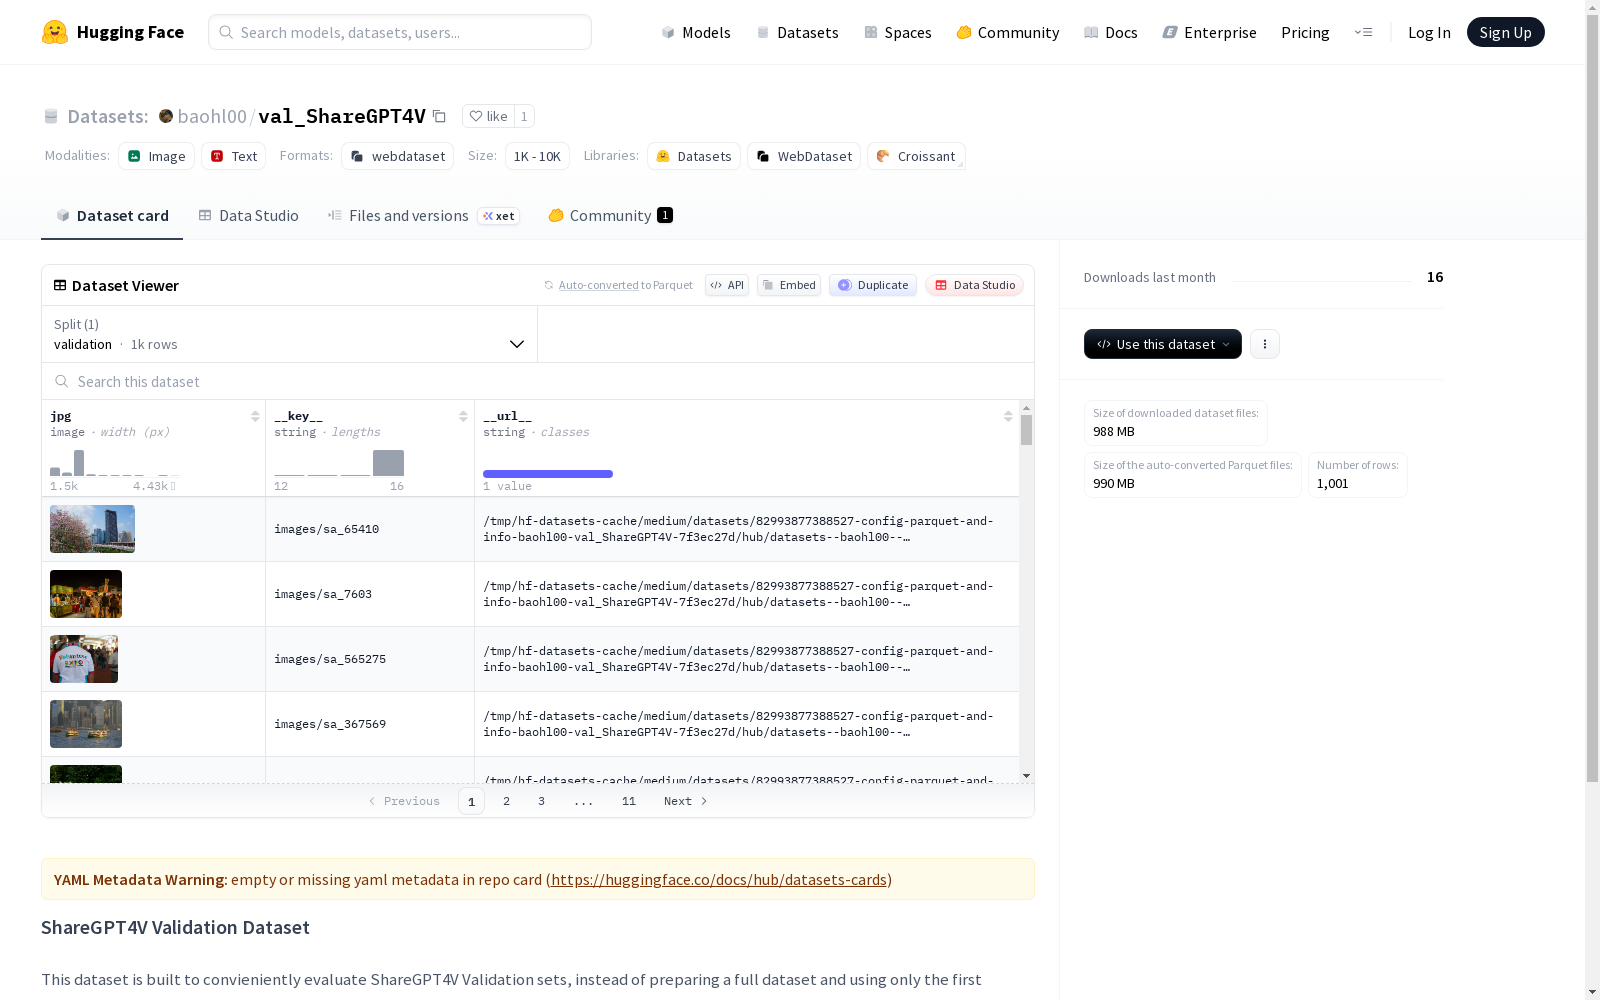Open the Spaces menu item

[x=898, y=32]
